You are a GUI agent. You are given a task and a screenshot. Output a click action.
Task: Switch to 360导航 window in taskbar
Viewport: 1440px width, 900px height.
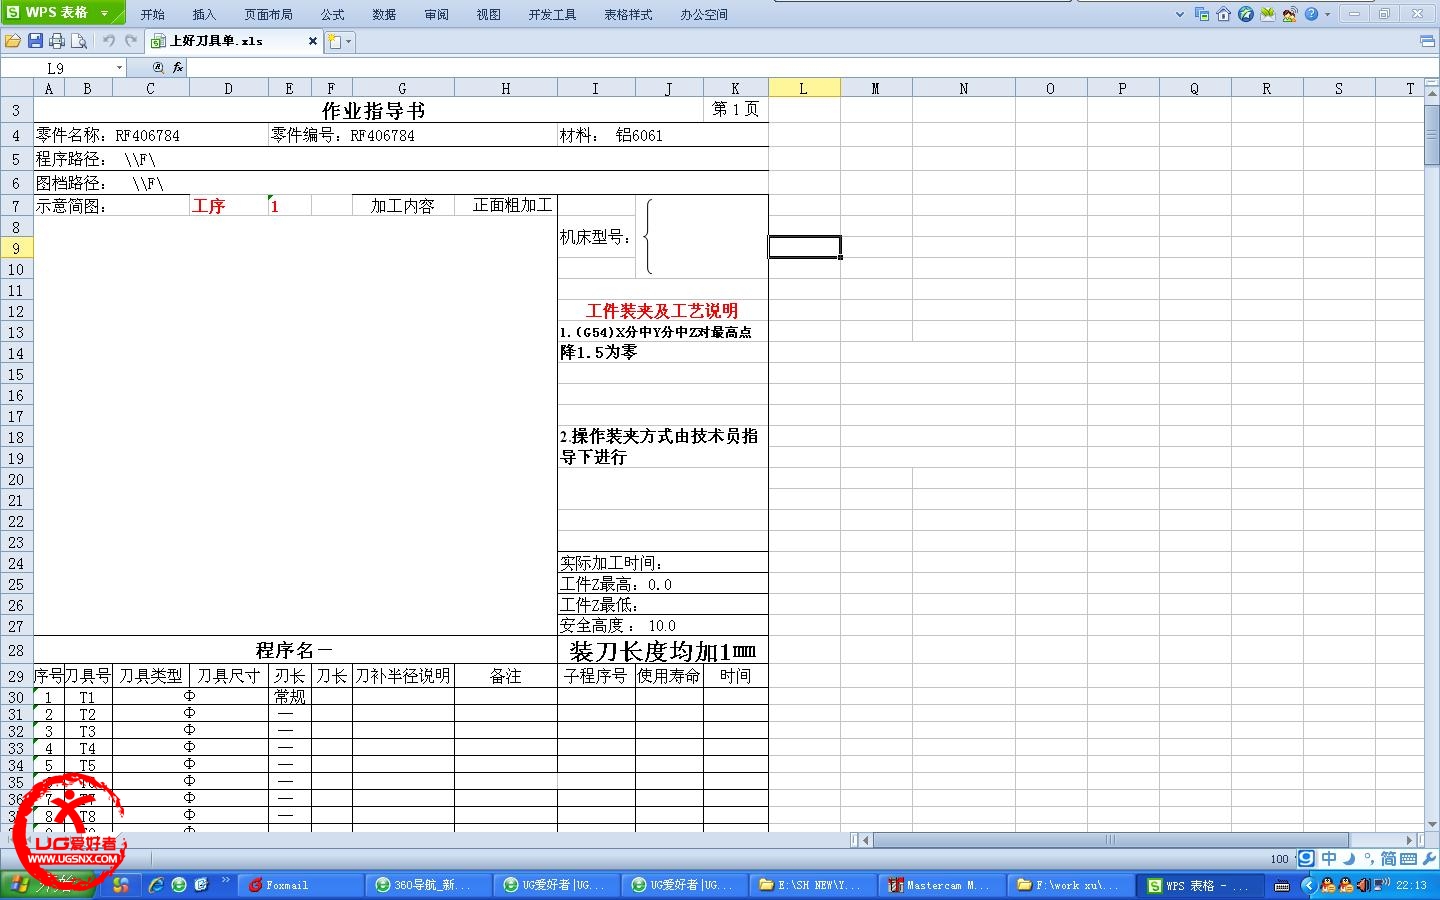tap(430, 885)
